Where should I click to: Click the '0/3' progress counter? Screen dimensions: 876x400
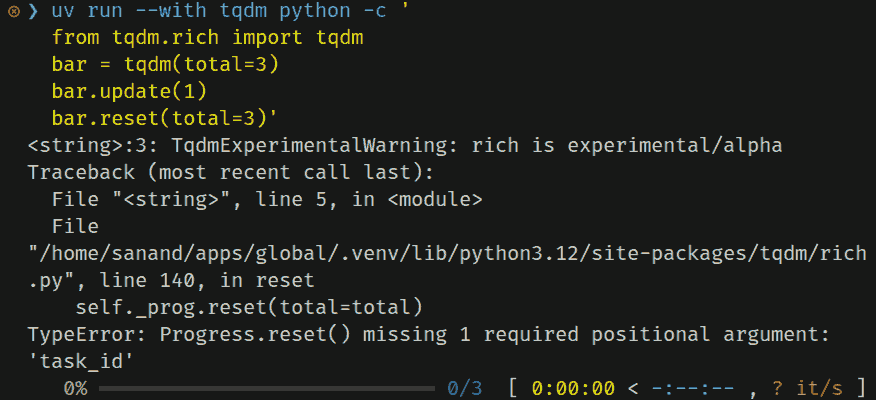[x=465, y=386]
